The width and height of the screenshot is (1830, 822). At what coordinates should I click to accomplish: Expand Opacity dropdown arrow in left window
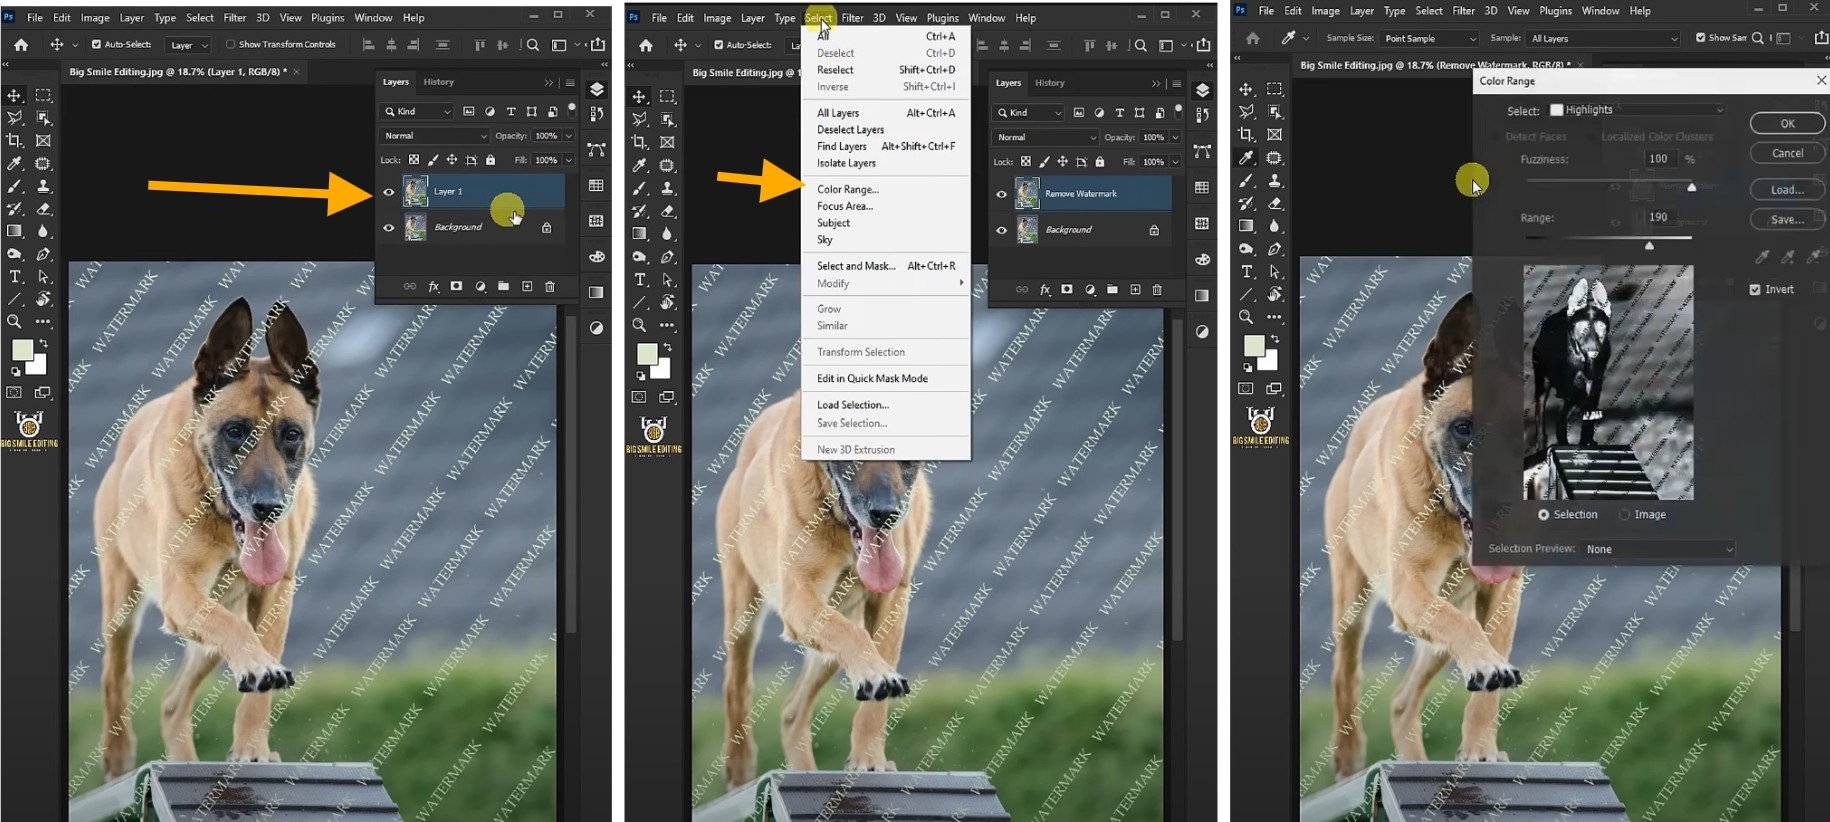point(569,136)
